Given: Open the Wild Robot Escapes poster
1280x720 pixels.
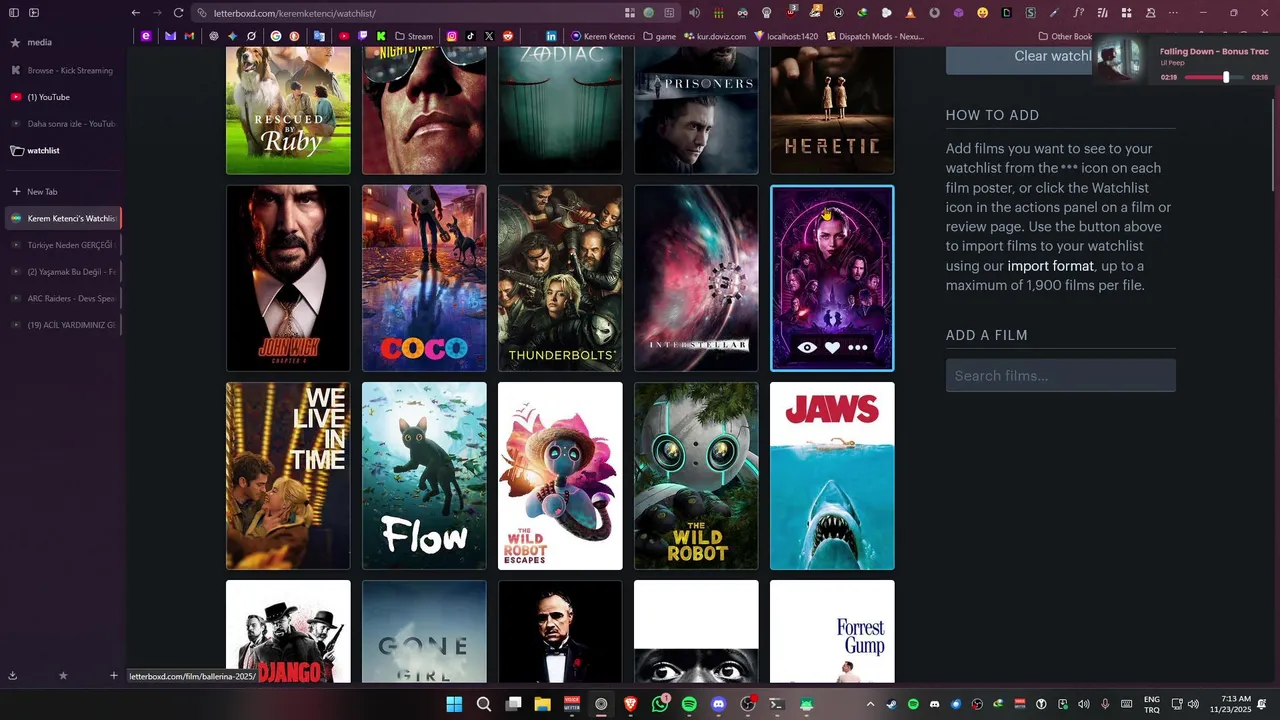Looking at the screenshot, I should point(560,476).
